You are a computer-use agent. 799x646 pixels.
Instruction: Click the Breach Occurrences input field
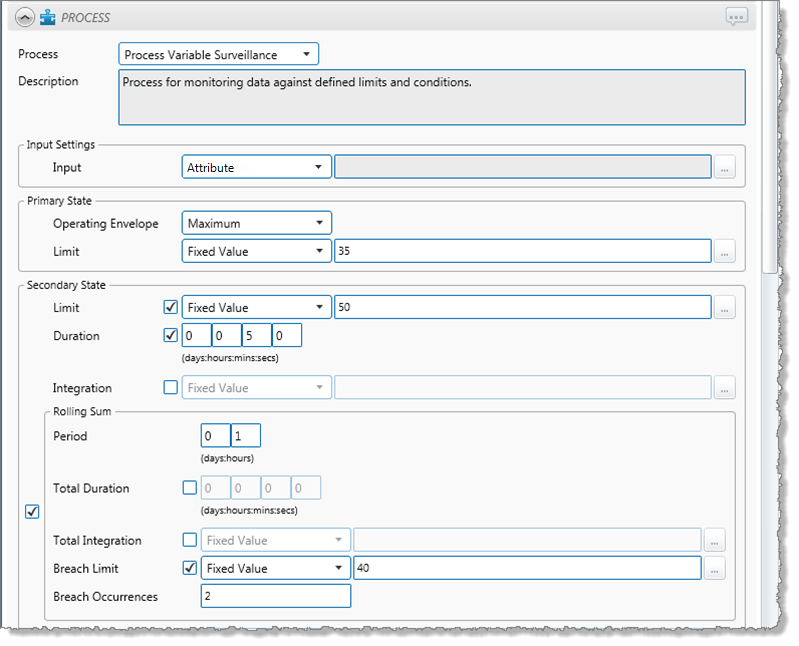tap(275, 597)
